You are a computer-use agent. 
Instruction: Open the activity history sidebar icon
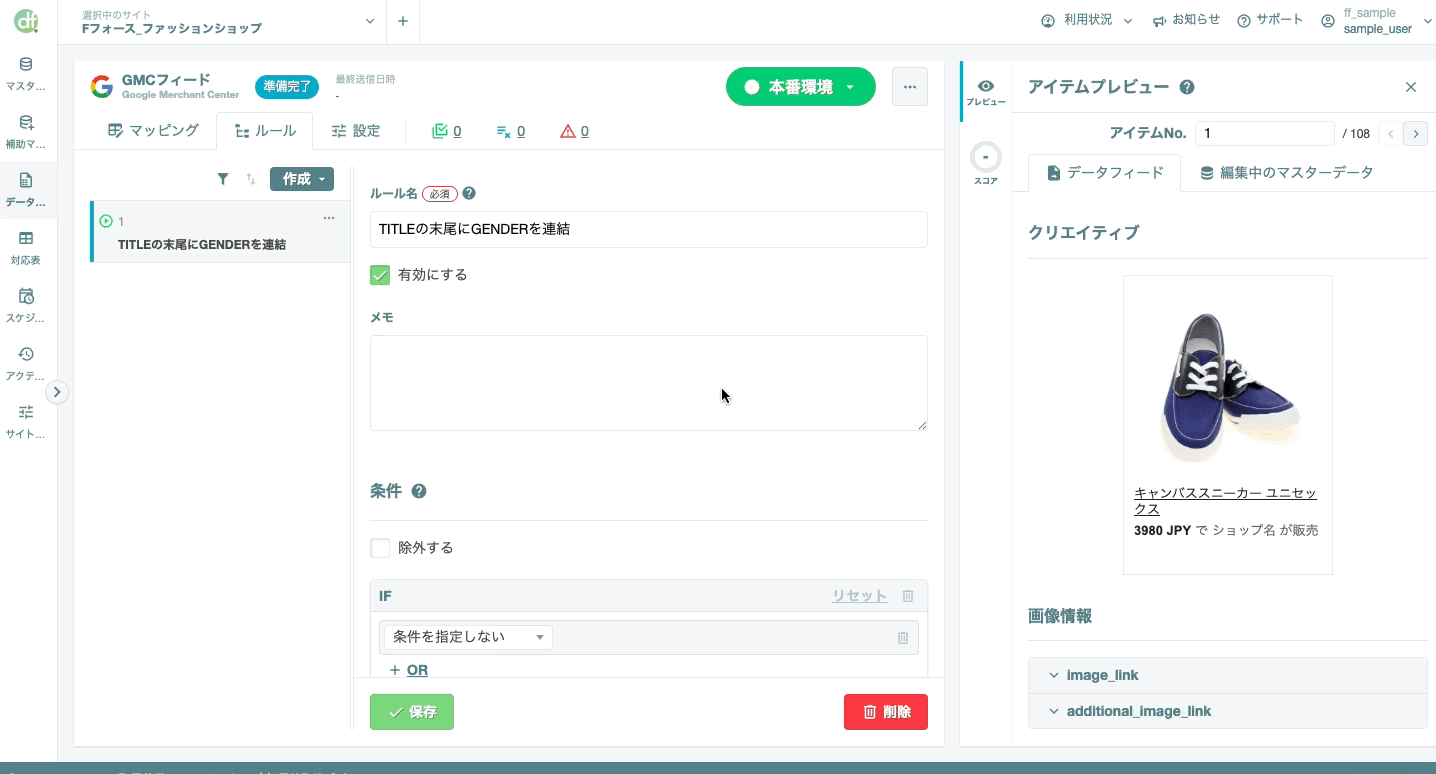point(26,354)
